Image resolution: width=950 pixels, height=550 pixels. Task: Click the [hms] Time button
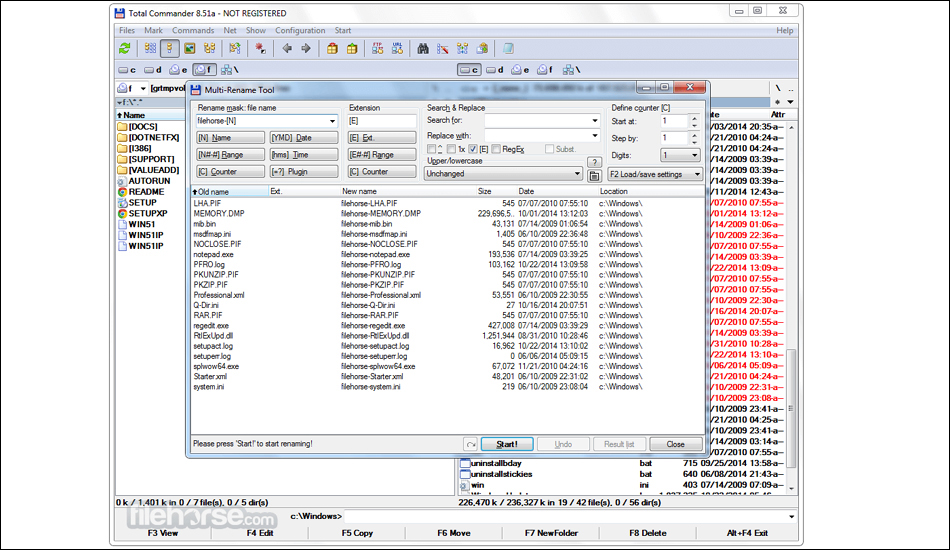pos(304,155)
